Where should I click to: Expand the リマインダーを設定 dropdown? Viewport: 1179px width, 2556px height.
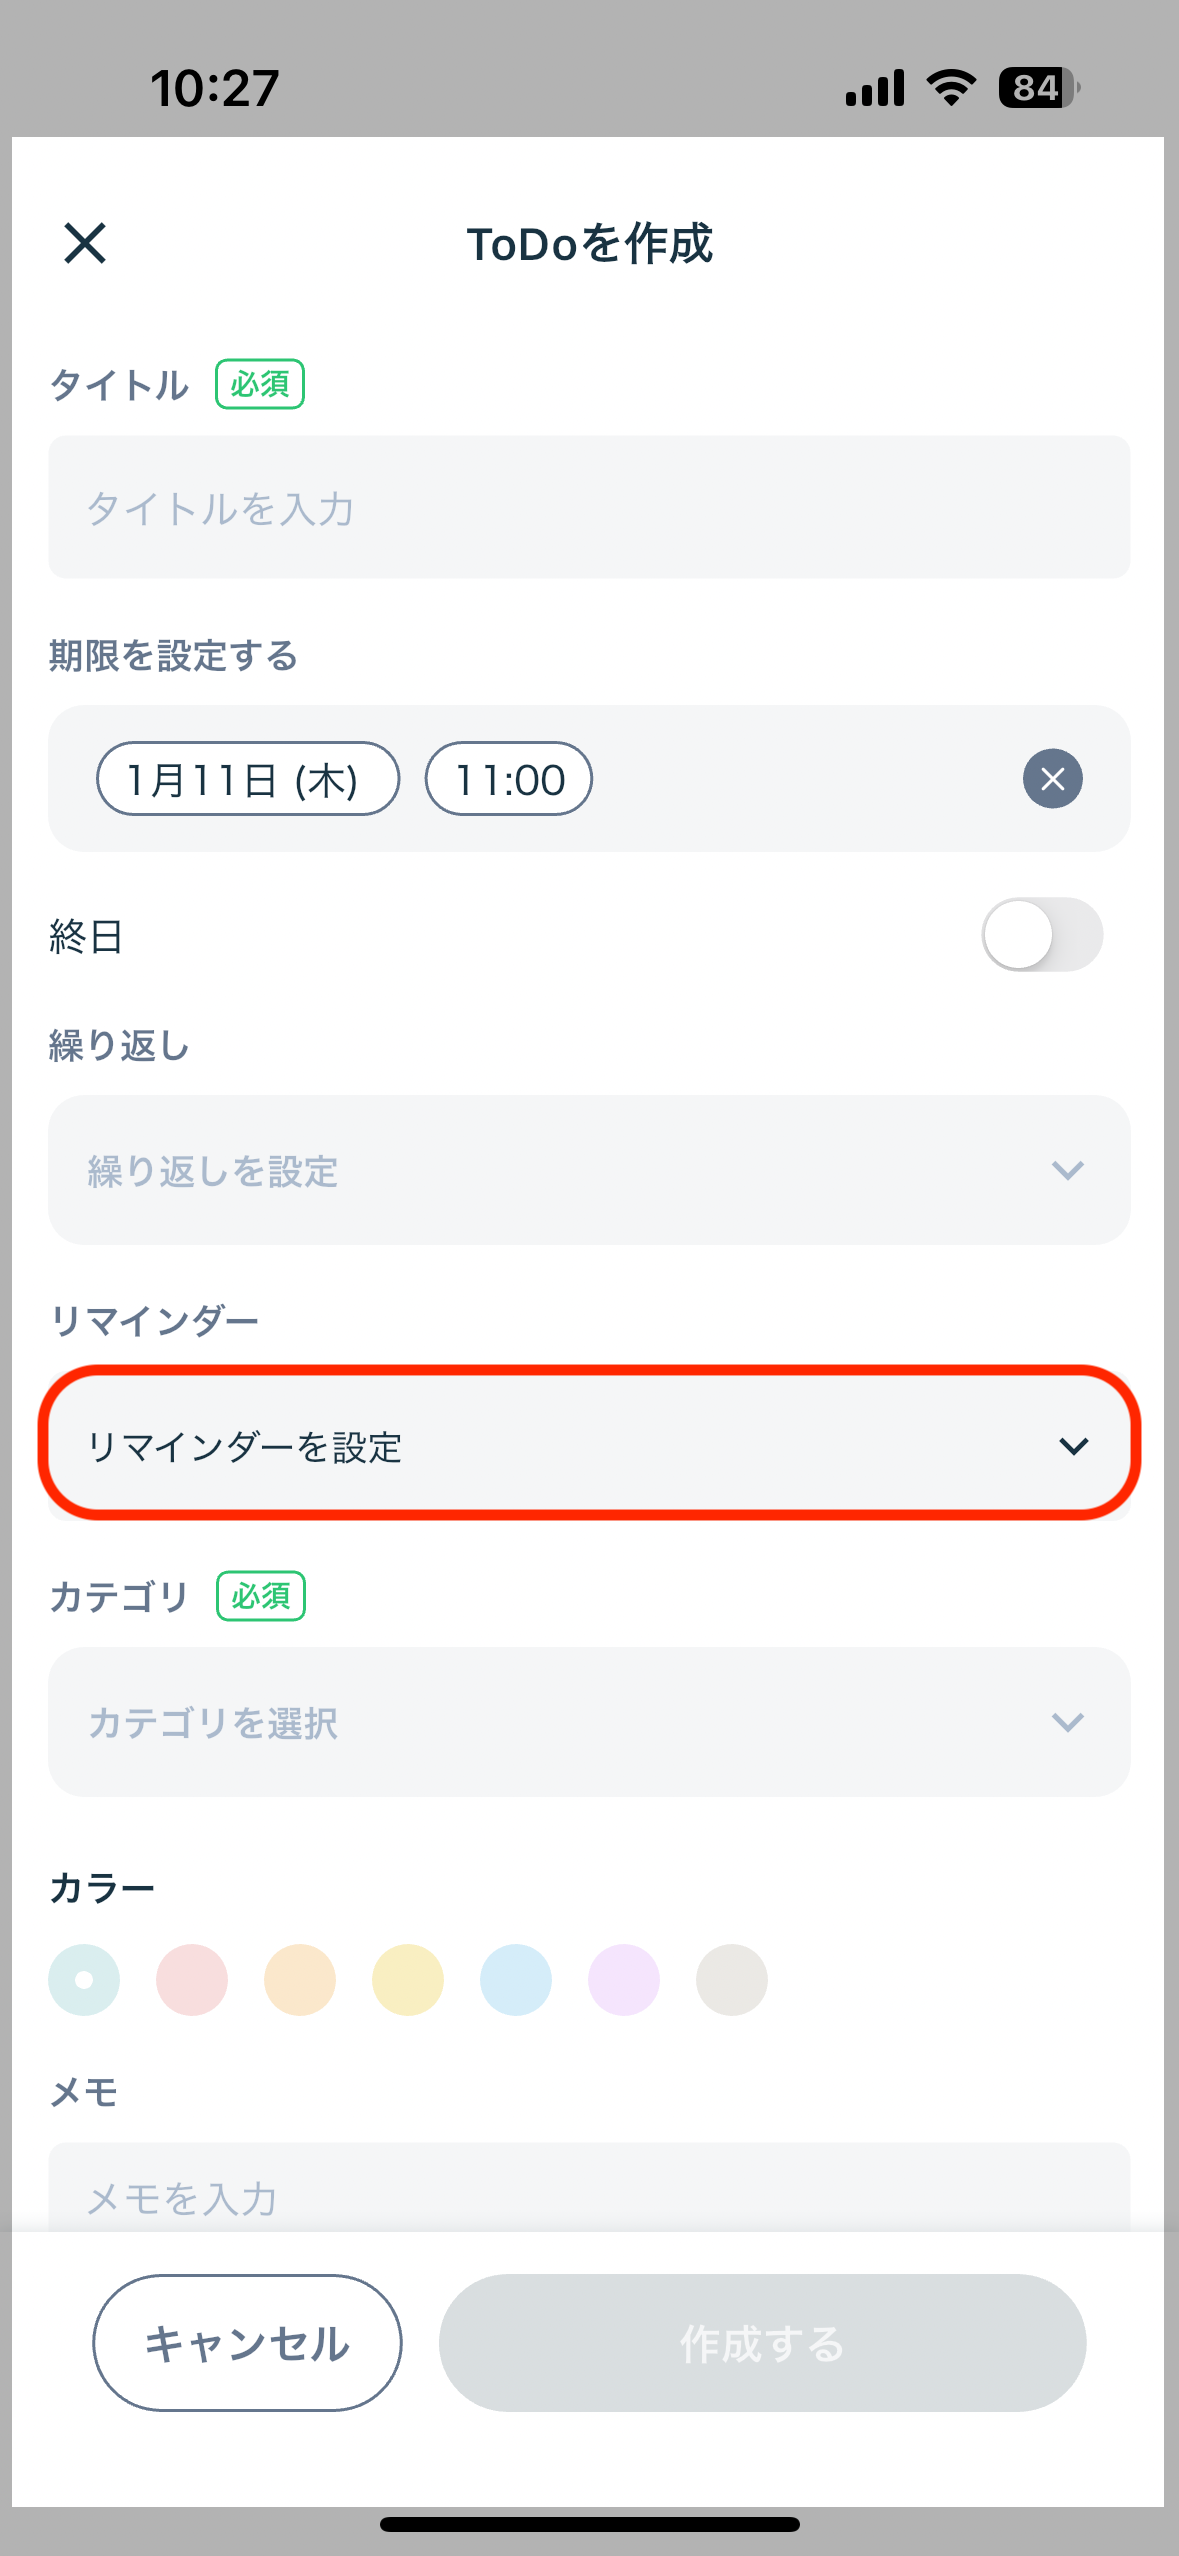589,1446
